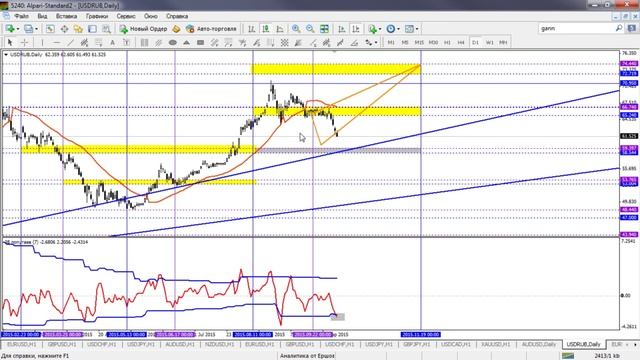Image resolution: width=640 pixels, height=360 pixels.
Task: Switch timeframe to M30
Action: [x=433, y=42]
